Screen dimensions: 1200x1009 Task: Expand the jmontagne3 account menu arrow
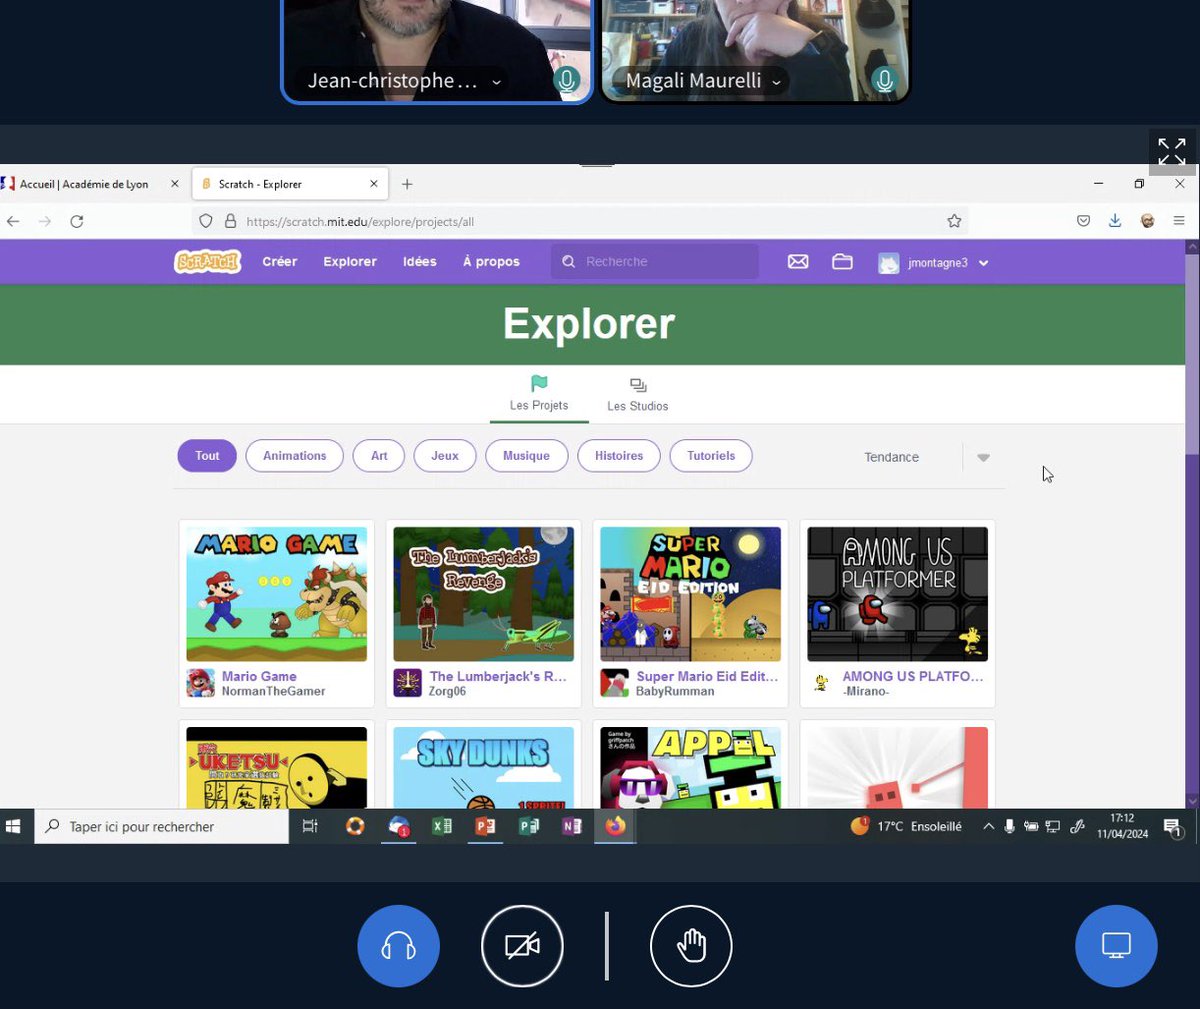tap(984, 263)
